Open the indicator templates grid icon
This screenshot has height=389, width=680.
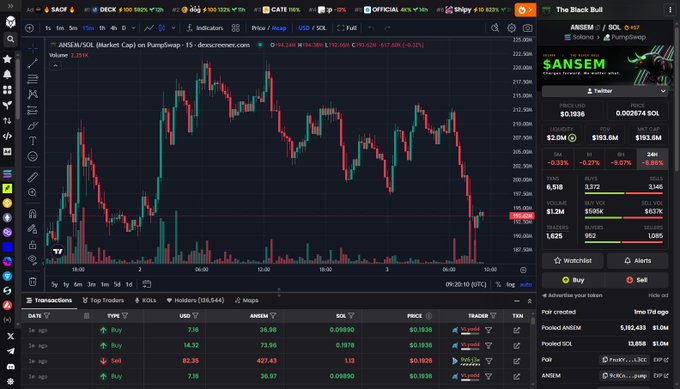pyautogui.click(x=235, y=28)
